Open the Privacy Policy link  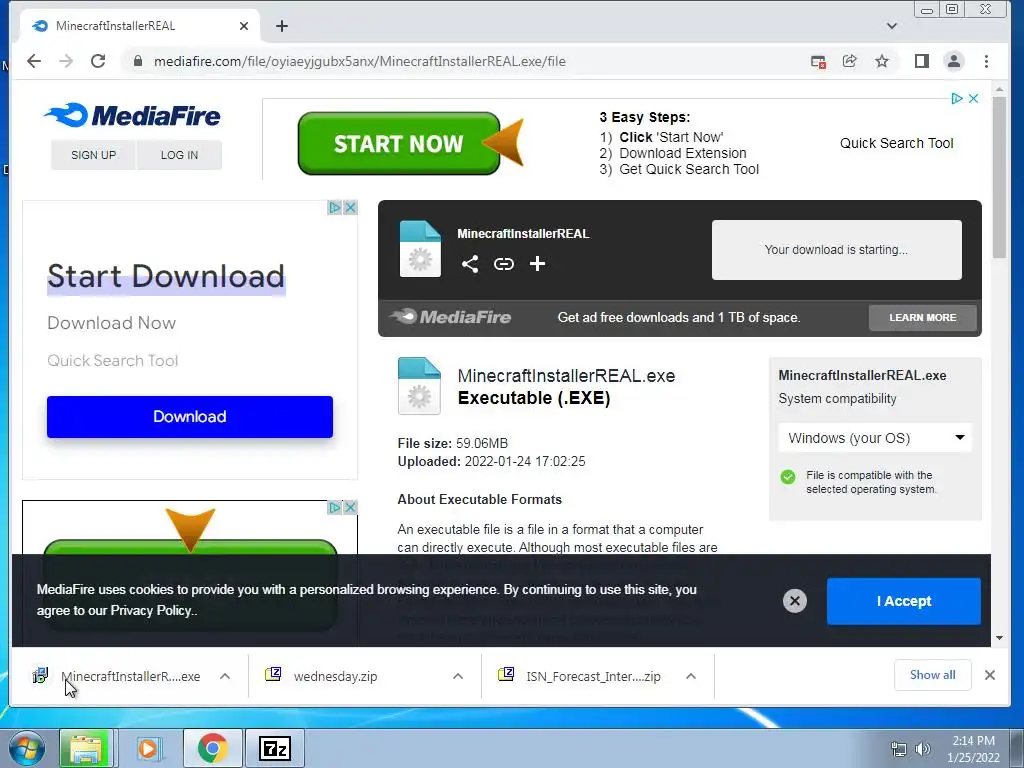[x=152, y=611]
